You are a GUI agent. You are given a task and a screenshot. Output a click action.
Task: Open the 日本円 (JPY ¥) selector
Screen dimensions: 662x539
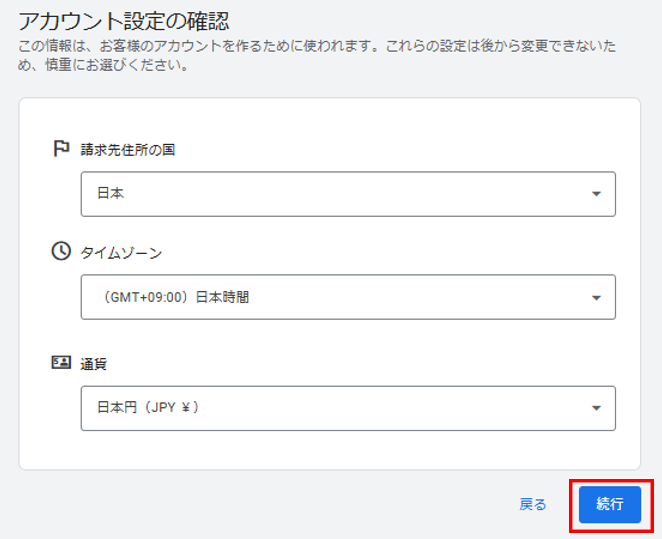tap(348, 408)
